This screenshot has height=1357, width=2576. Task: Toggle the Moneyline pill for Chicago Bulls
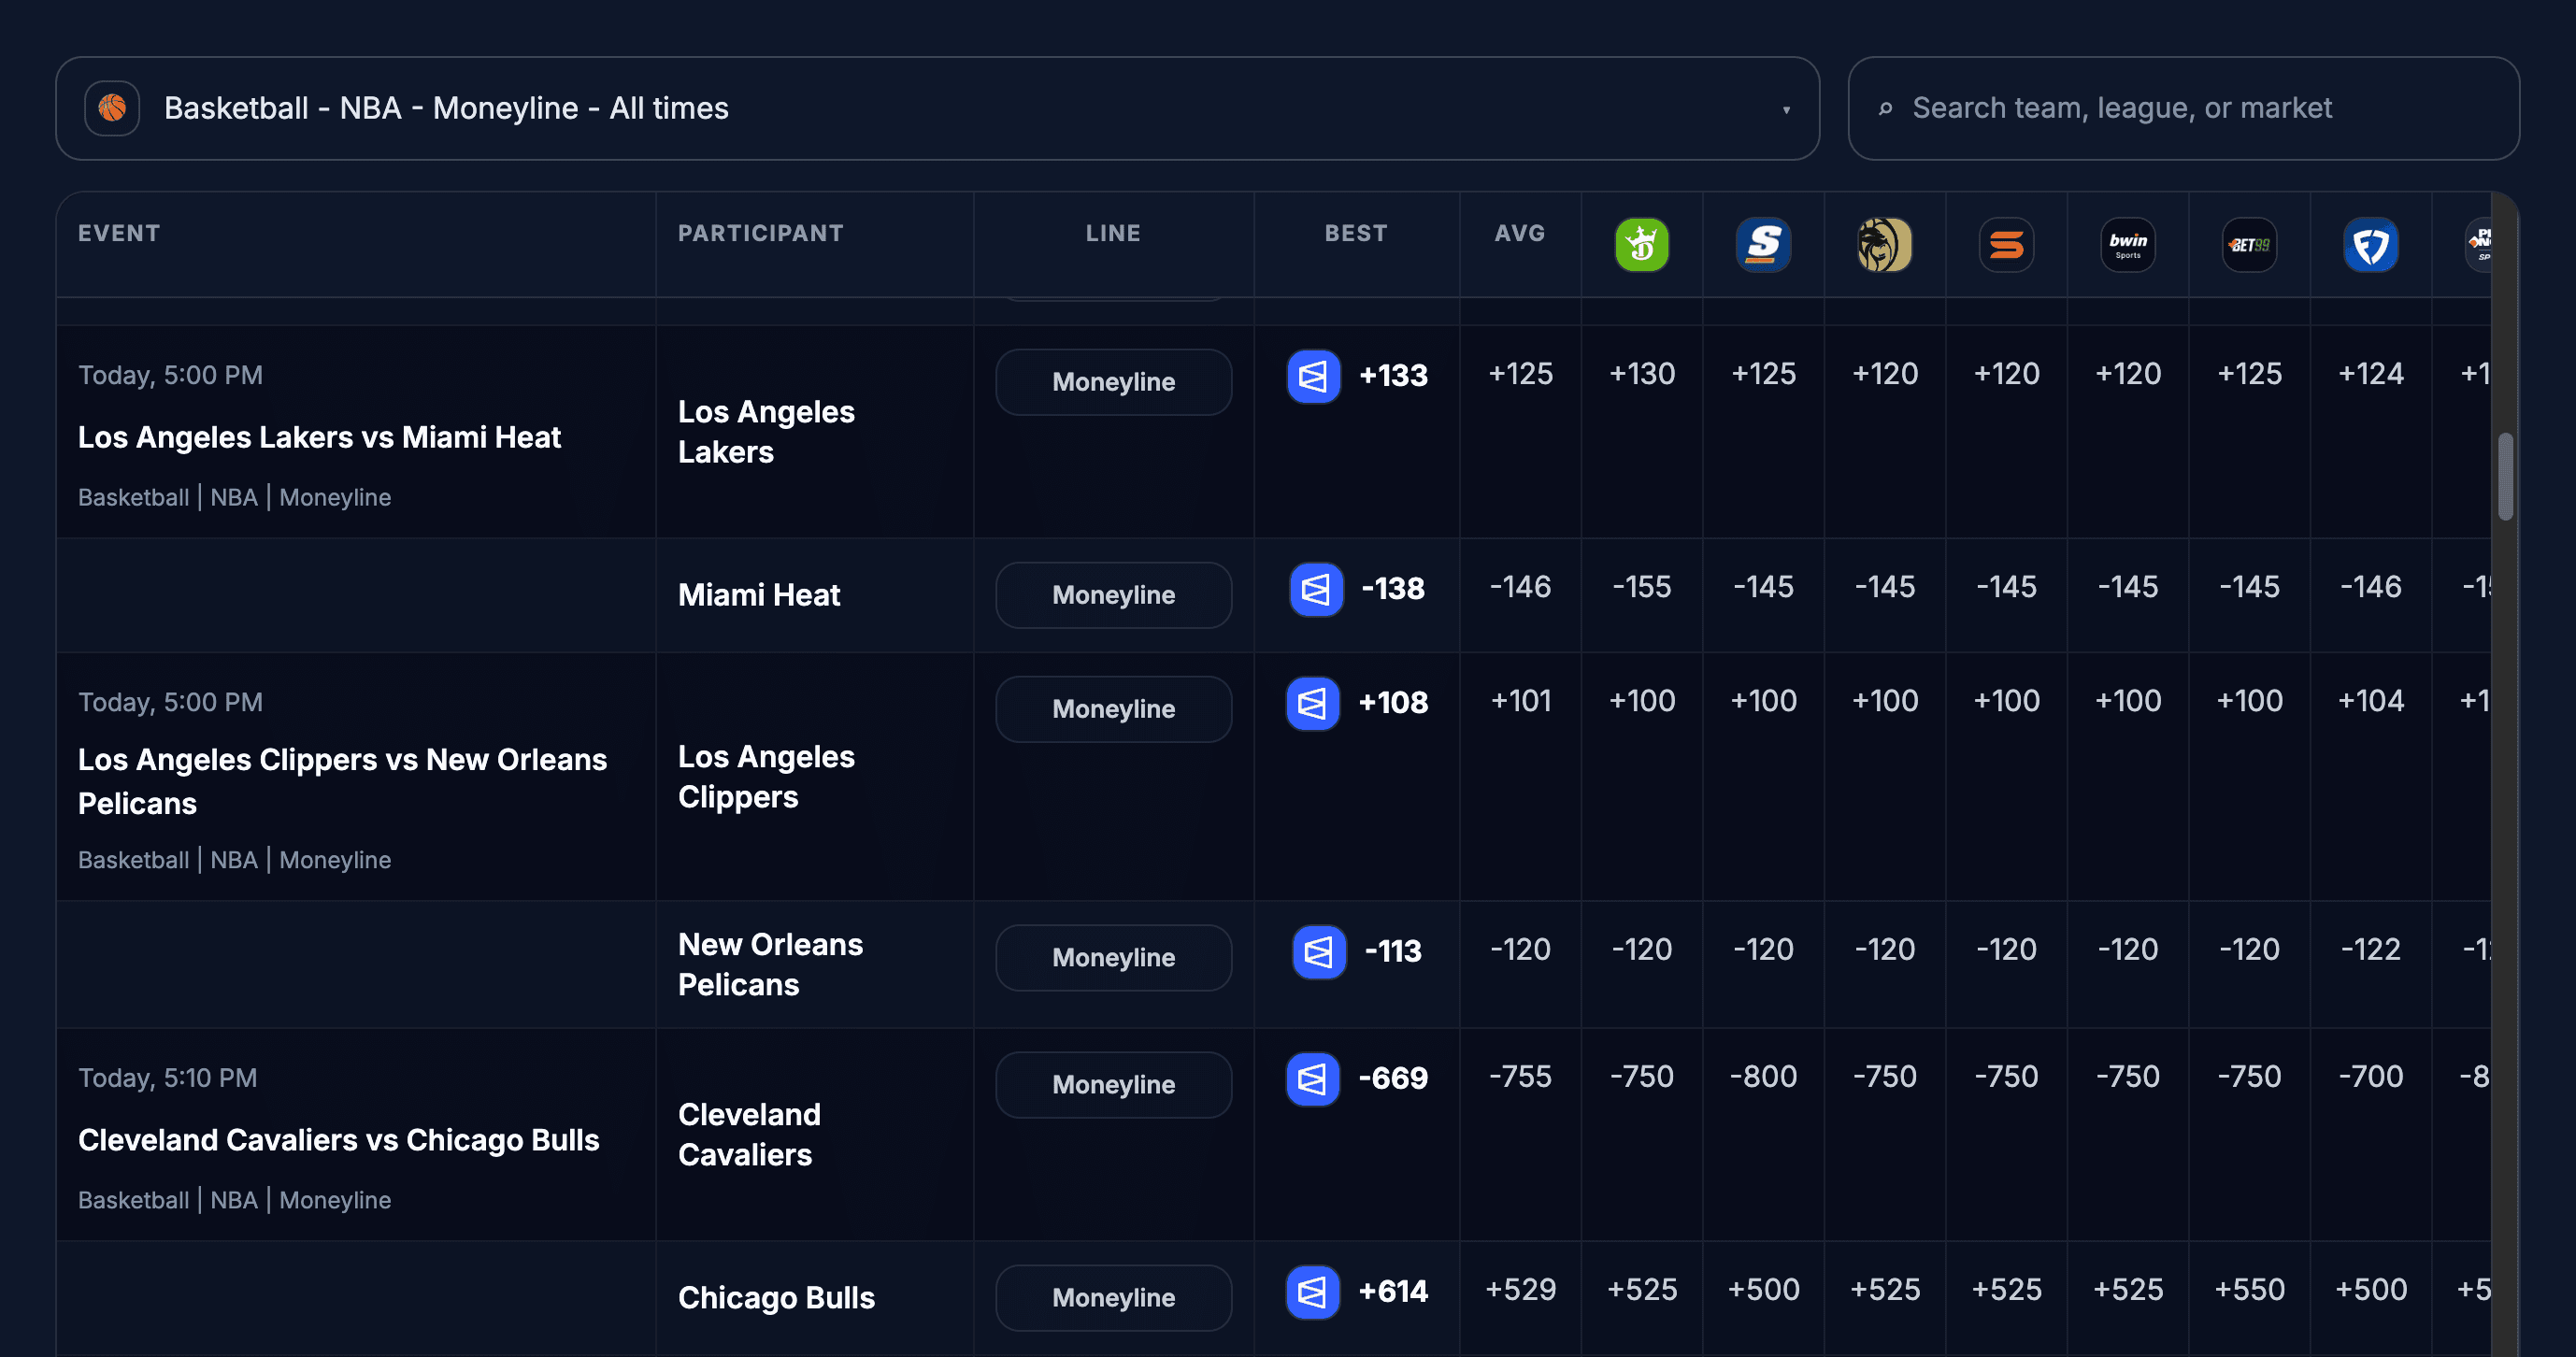[x=1113, y=1297]
